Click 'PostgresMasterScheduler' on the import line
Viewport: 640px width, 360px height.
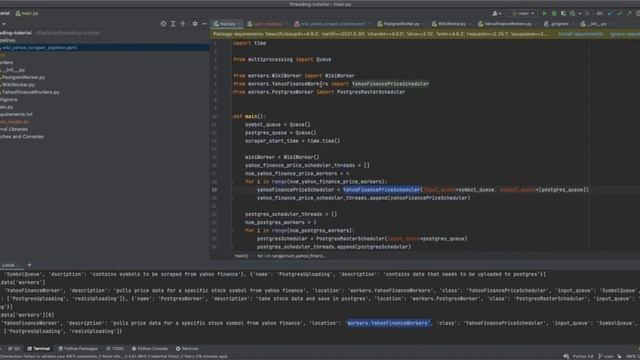coord(371,92)
